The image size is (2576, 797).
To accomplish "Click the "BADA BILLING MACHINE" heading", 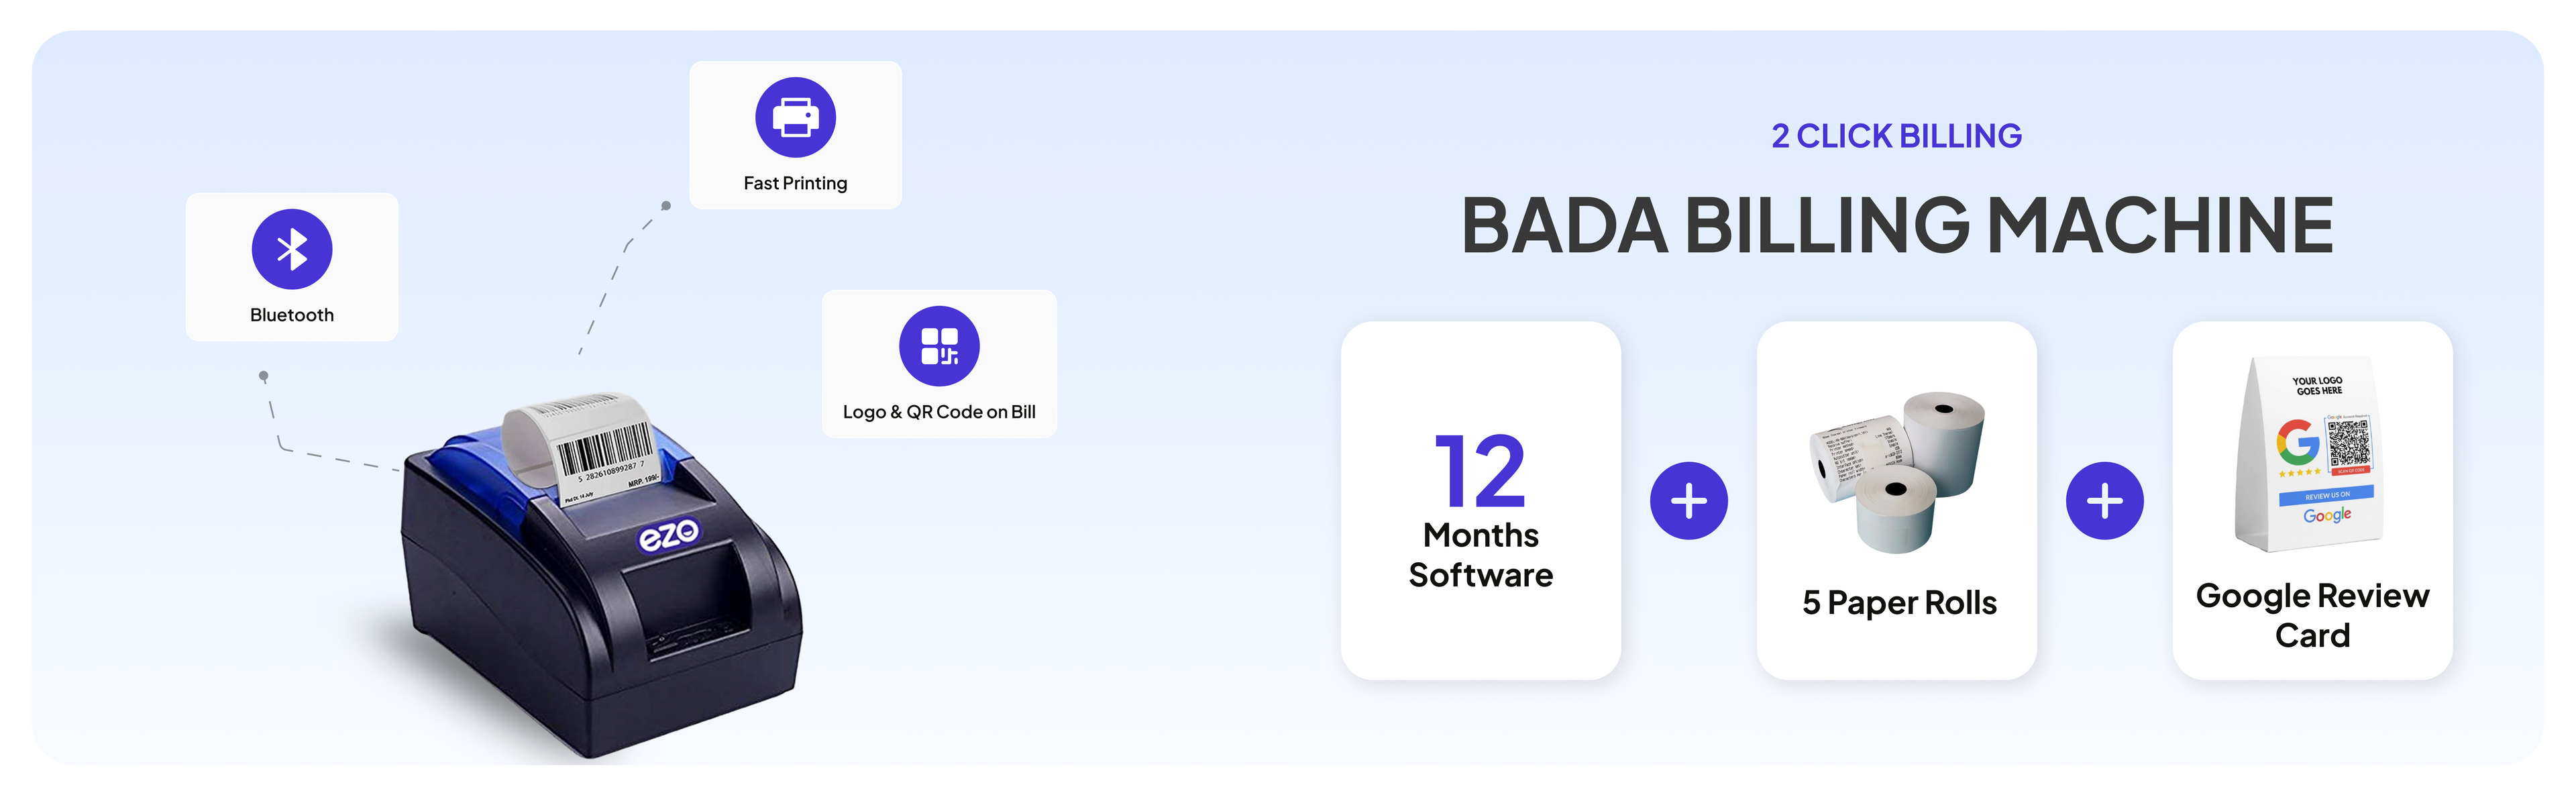I will [1896, 226].
